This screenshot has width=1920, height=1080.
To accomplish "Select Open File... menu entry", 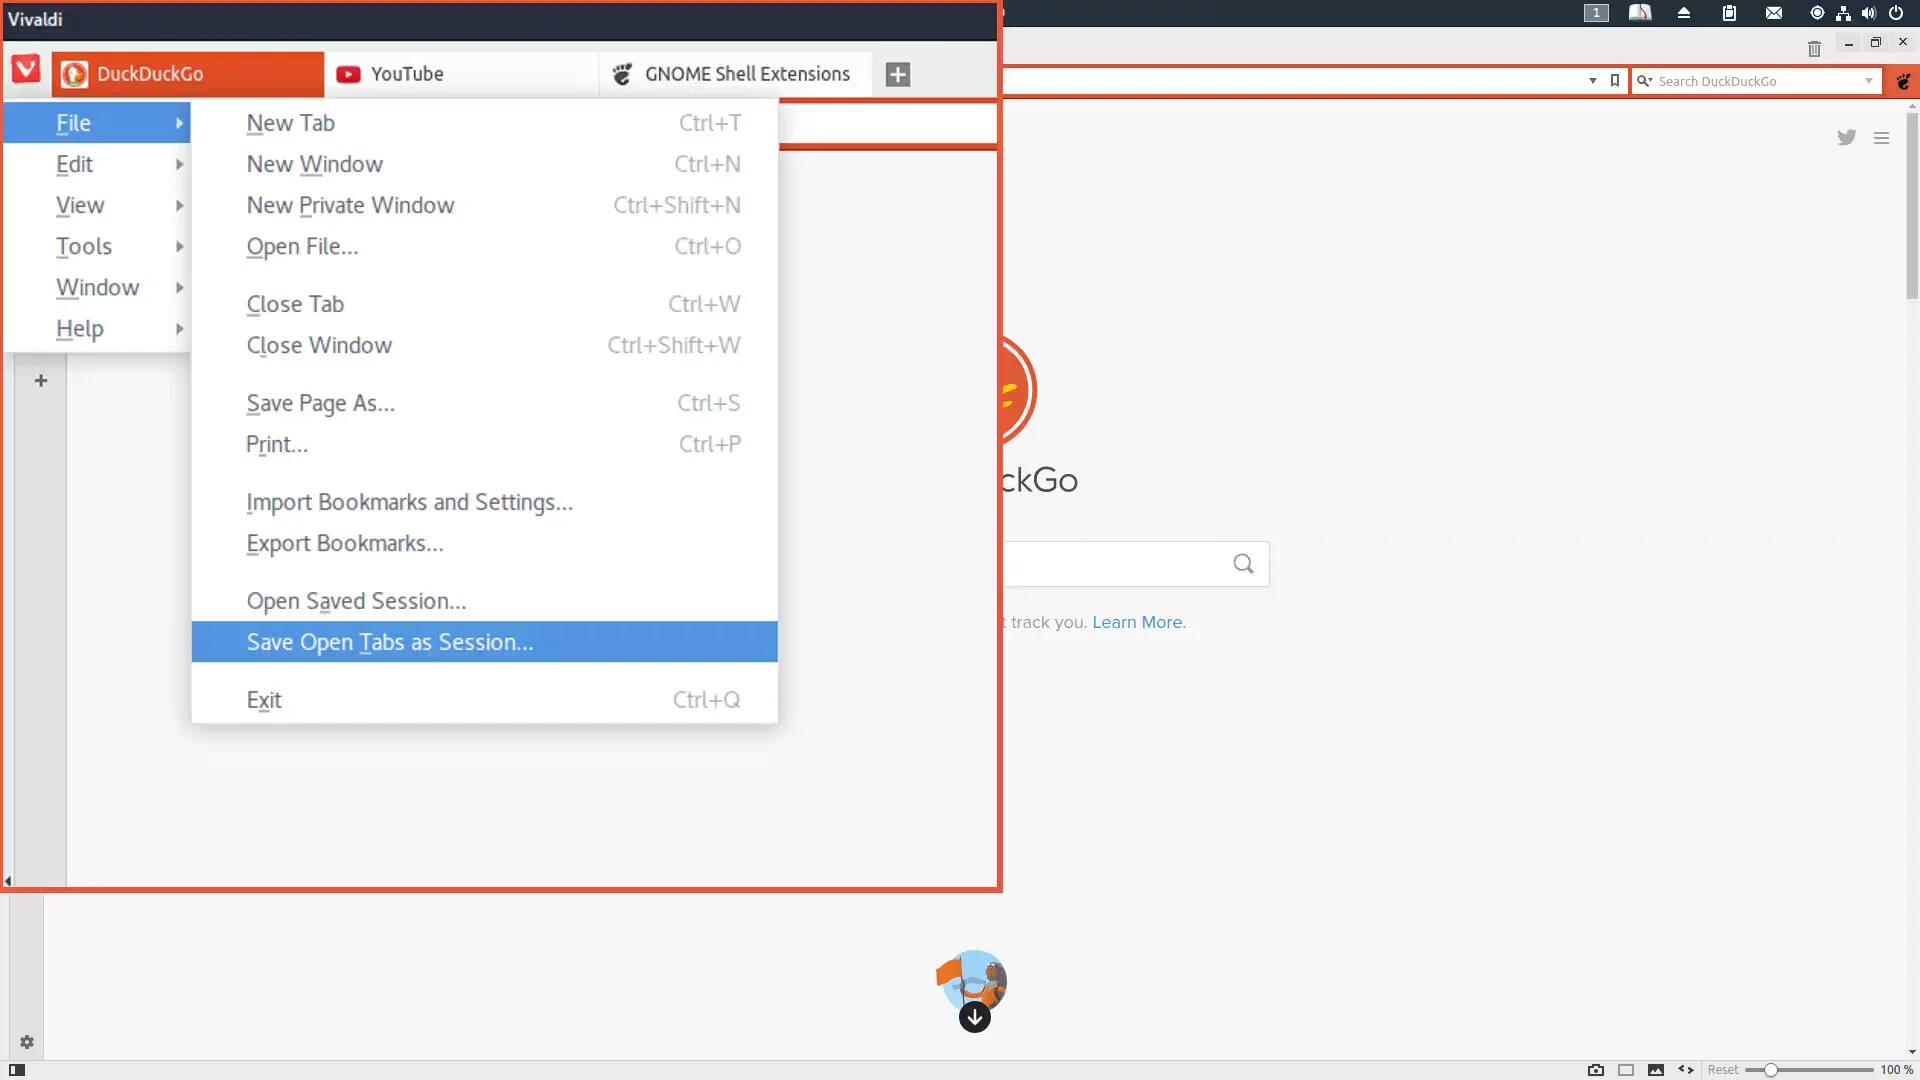I will (x=484, y=246).
